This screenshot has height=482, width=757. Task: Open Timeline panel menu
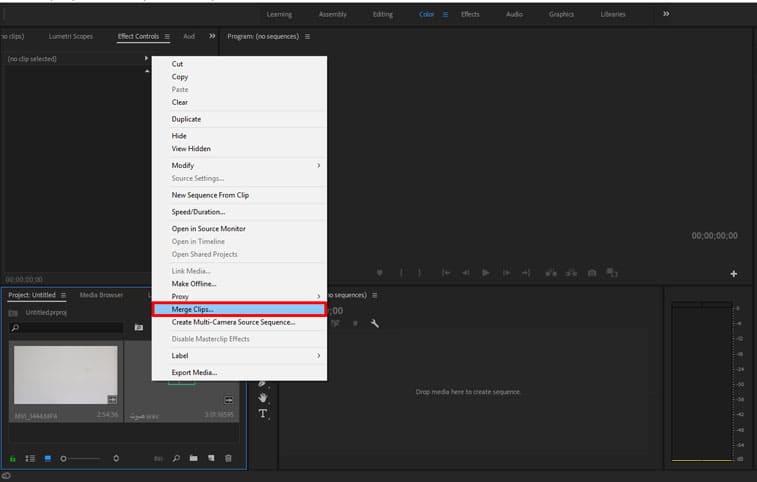(x=375, y=295)
